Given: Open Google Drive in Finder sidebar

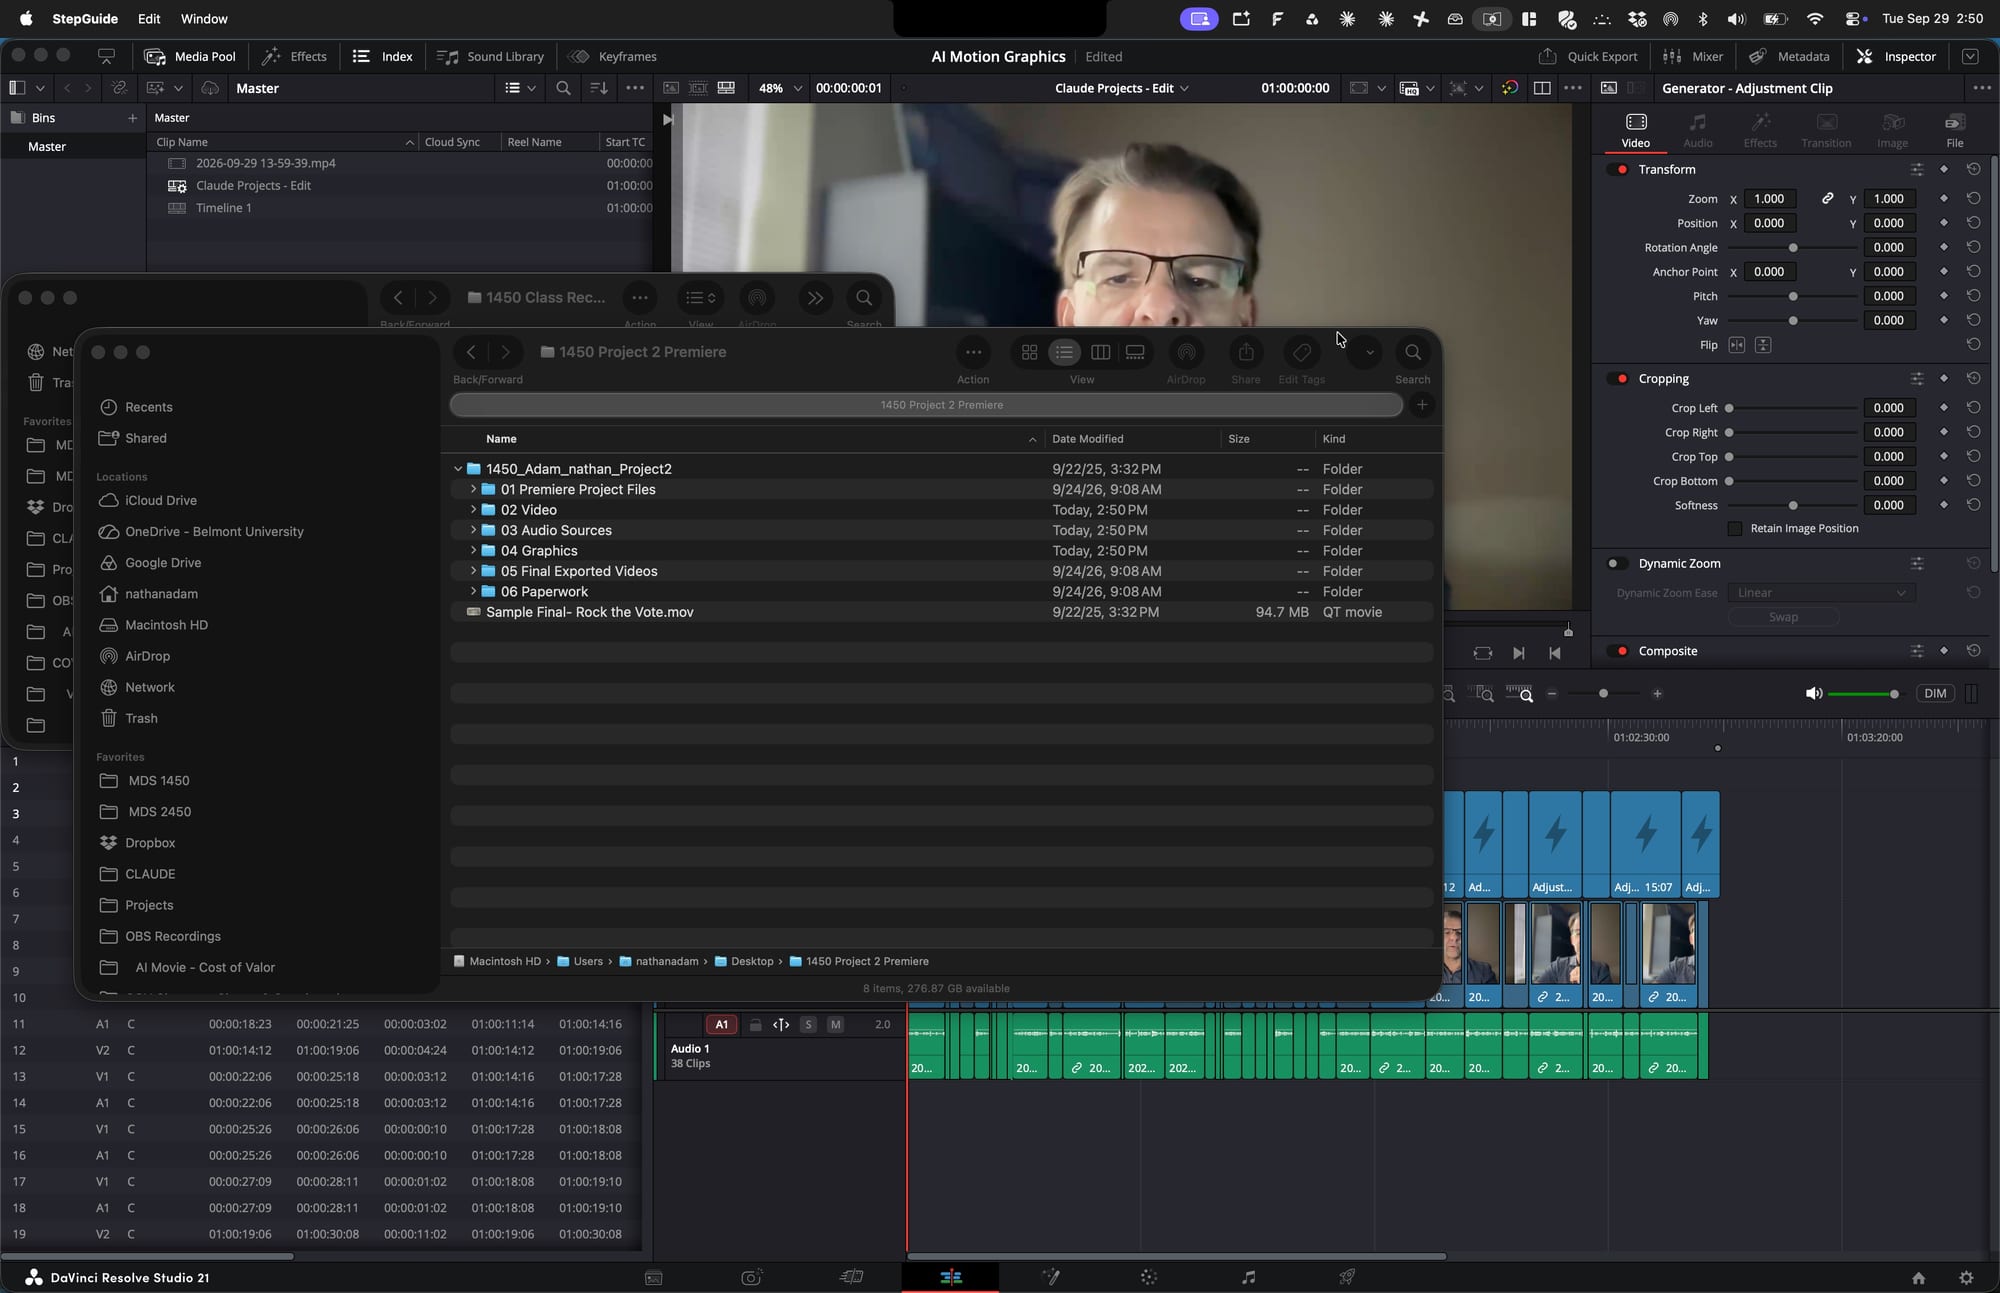Looking at the screenshot, I should 162,562.
